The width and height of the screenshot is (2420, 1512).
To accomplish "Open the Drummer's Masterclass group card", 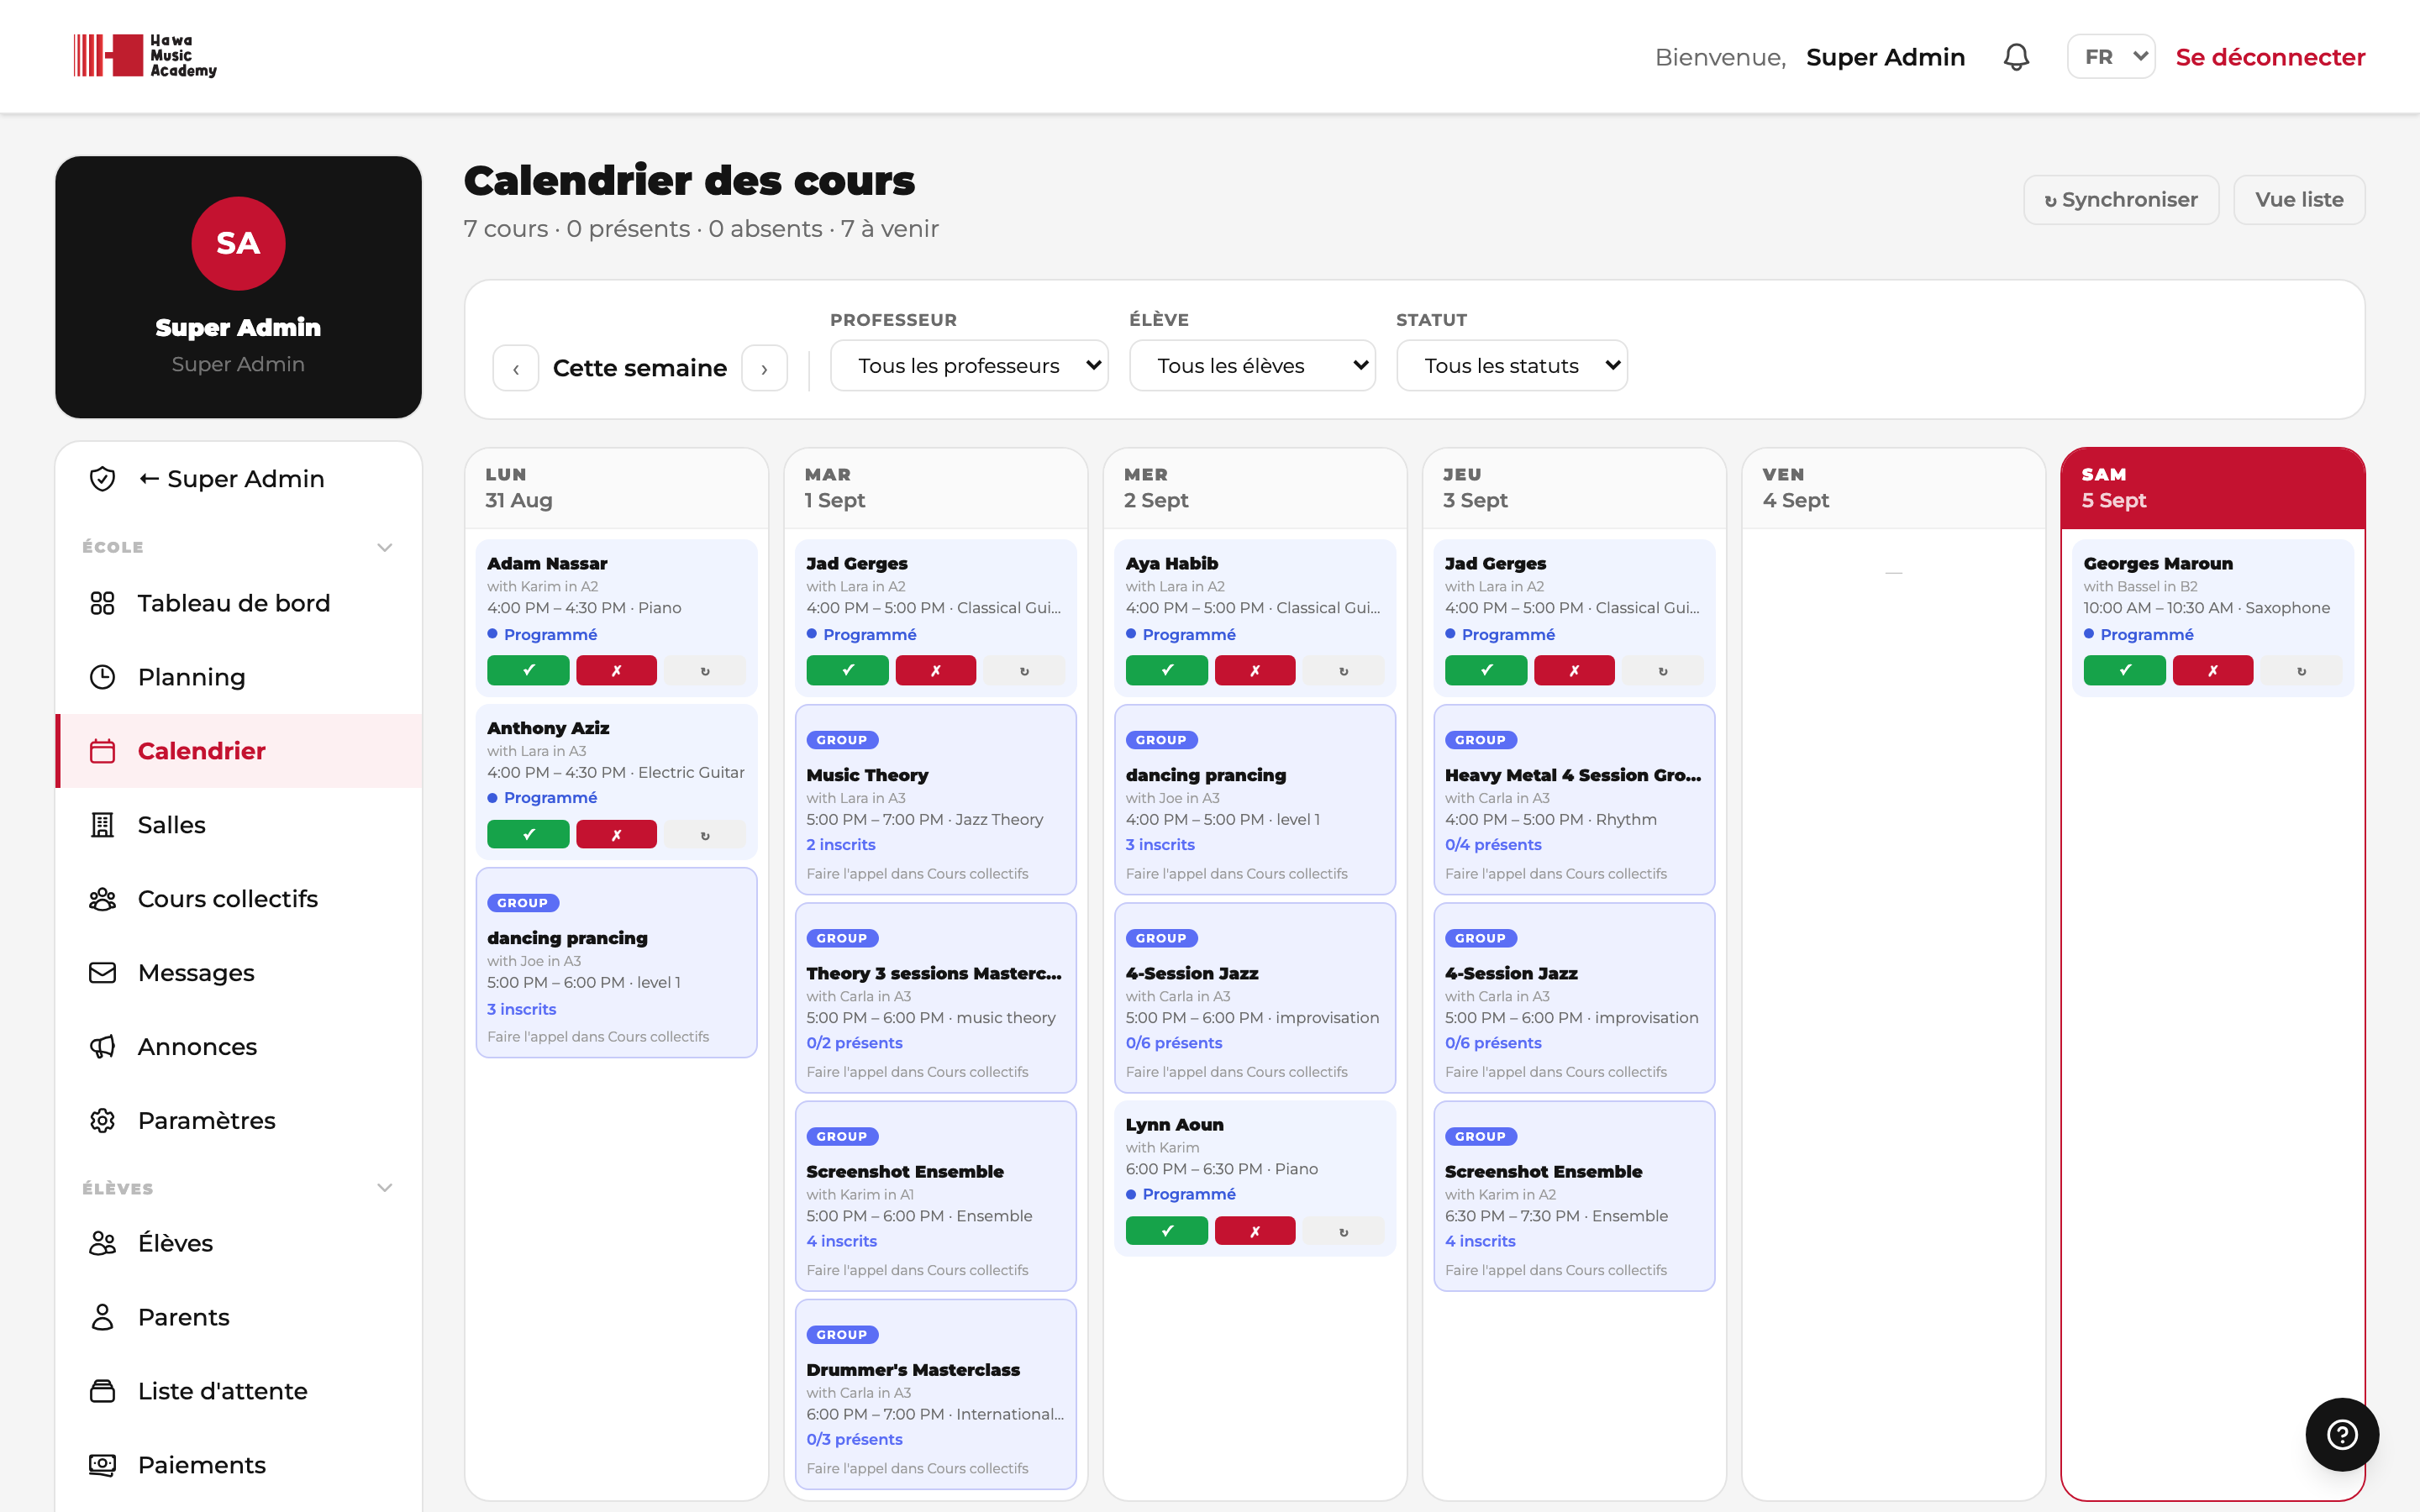I will [936, 1395].
